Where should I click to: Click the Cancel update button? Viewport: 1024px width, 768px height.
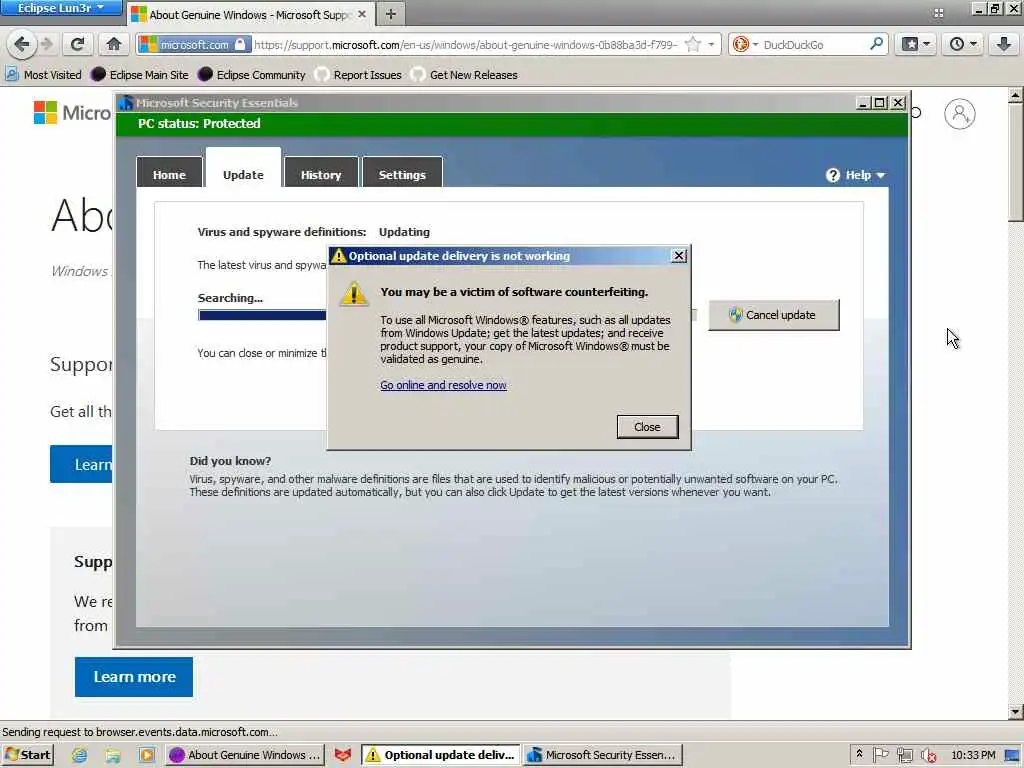774,315
